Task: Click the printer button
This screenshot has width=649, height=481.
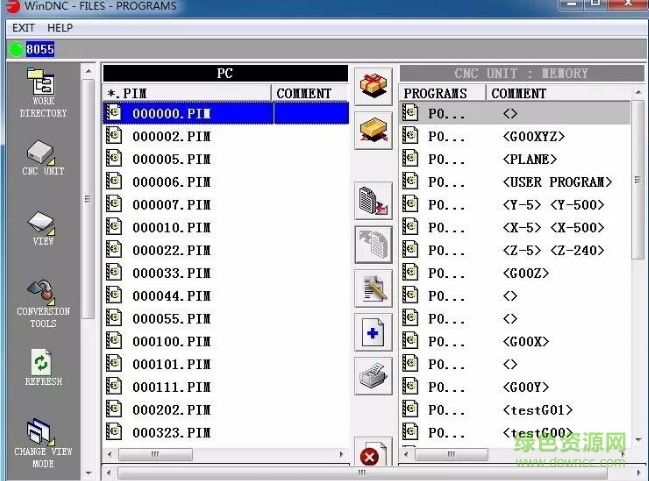Action: click(373, 376)
